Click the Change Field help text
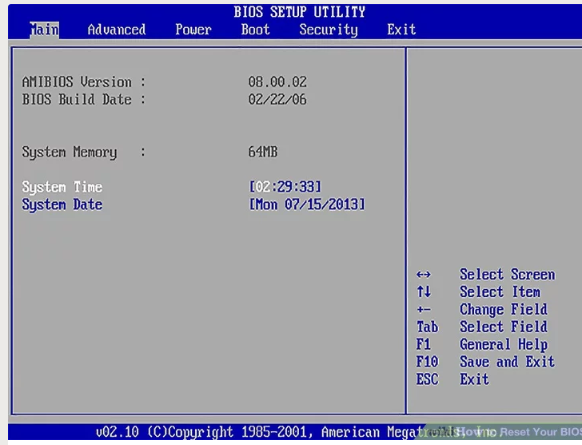The width and height of the screenshot is (582, 445). click(504, 309)
